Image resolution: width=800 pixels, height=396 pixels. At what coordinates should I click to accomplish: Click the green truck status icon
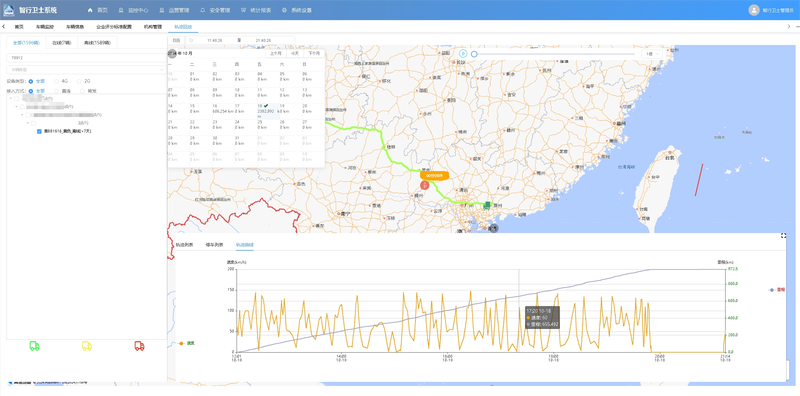(x=35, y=346)
